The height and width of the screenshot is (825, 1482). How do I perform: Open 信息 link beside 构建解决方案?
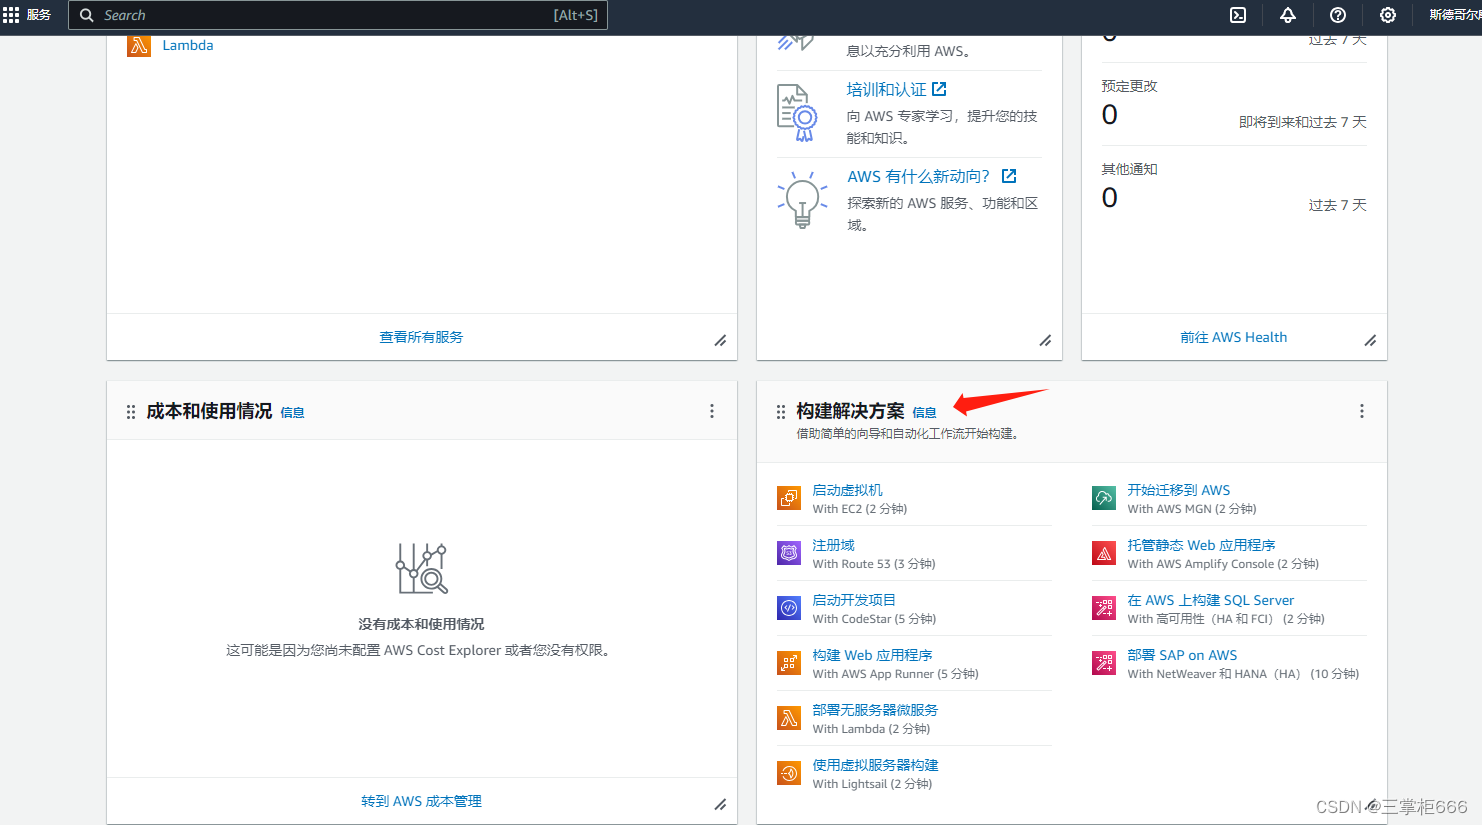pos(924,412)
